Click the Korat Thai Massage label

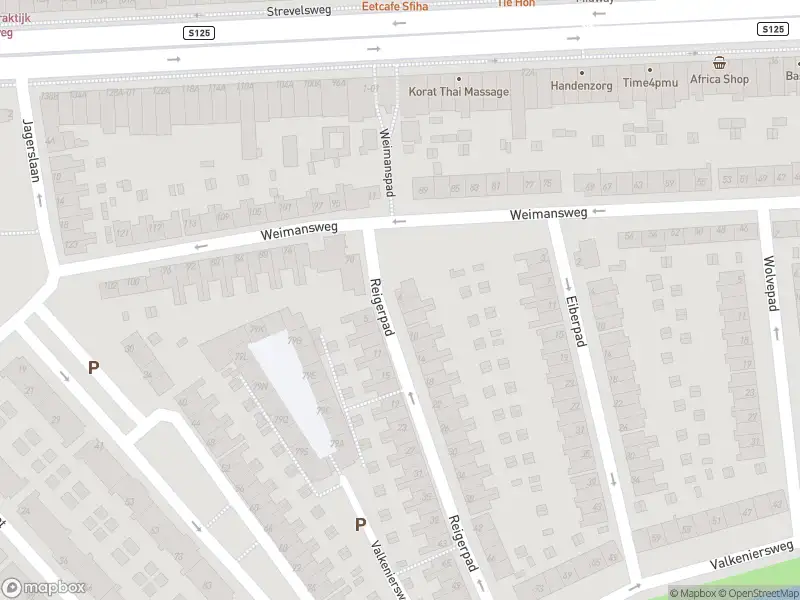(459, 92)
